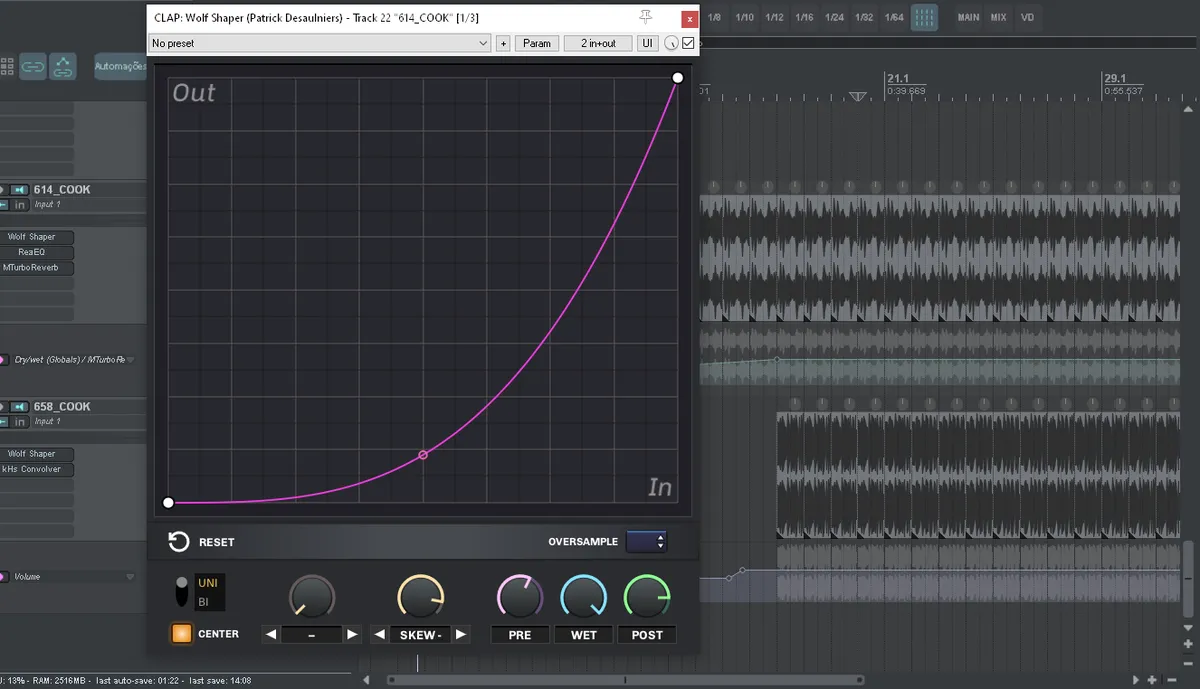The height and width of the screenshot is (689, 1200).
Task: Click the wet/dry mix knob icon in plugin header
Action: tap(671, 43)
